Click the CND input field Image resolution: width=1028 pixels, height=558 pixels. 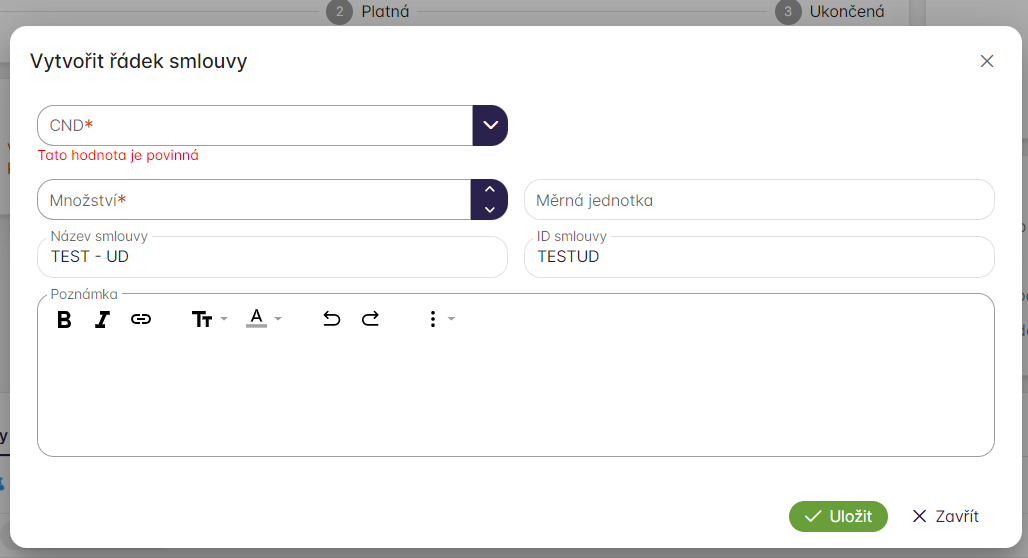coord(255,126)
